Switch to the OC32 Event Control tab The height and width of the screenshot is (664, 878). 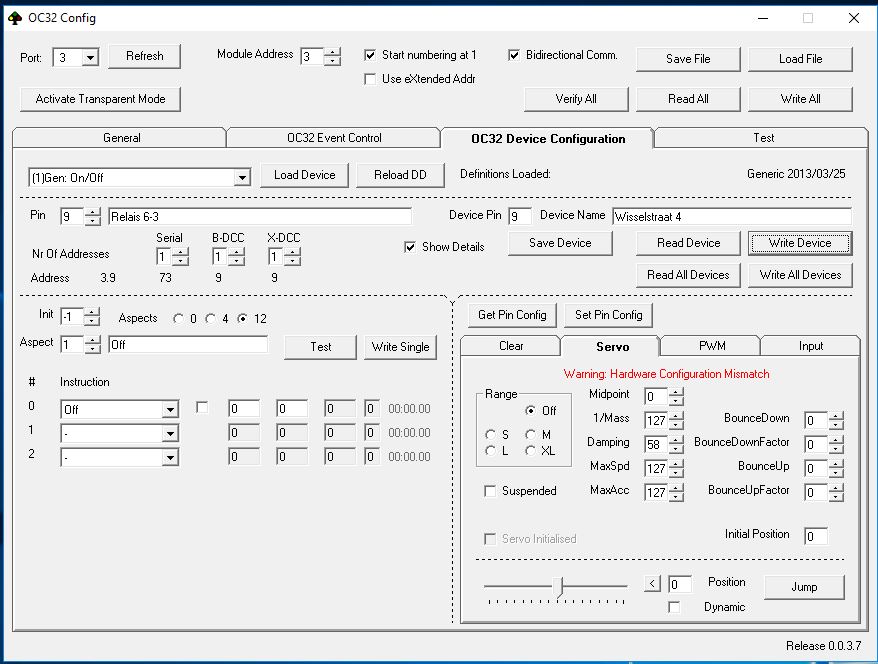point(333,138)
